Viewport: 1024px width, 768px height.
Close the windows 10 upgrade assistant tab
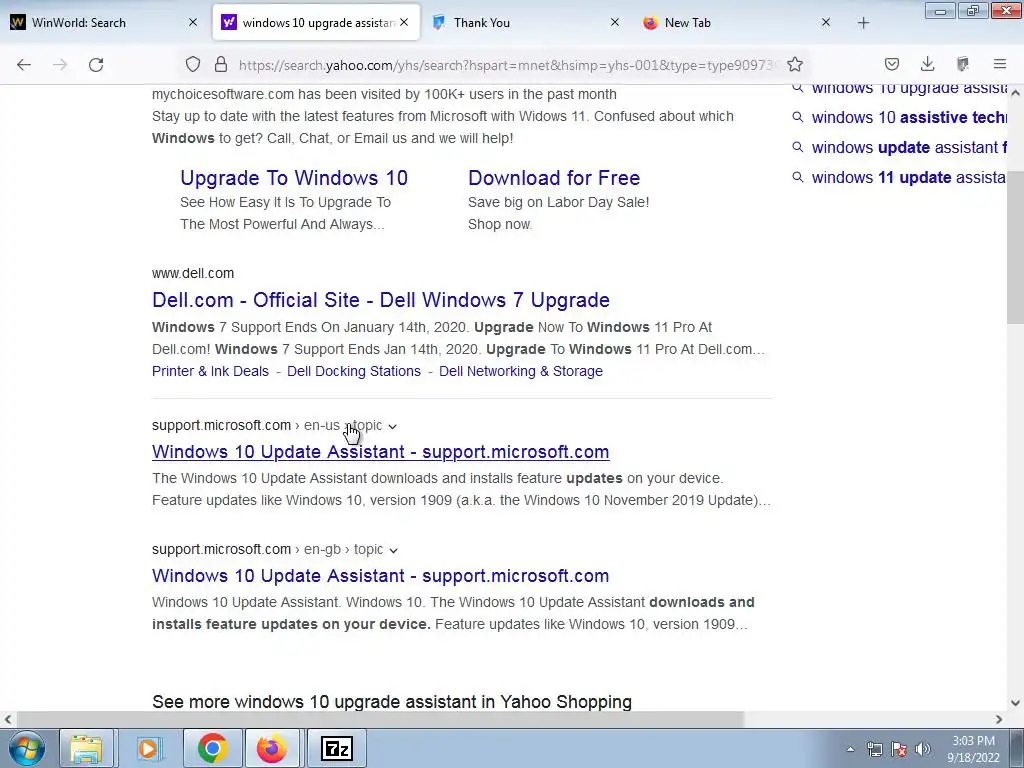[404, 22]
